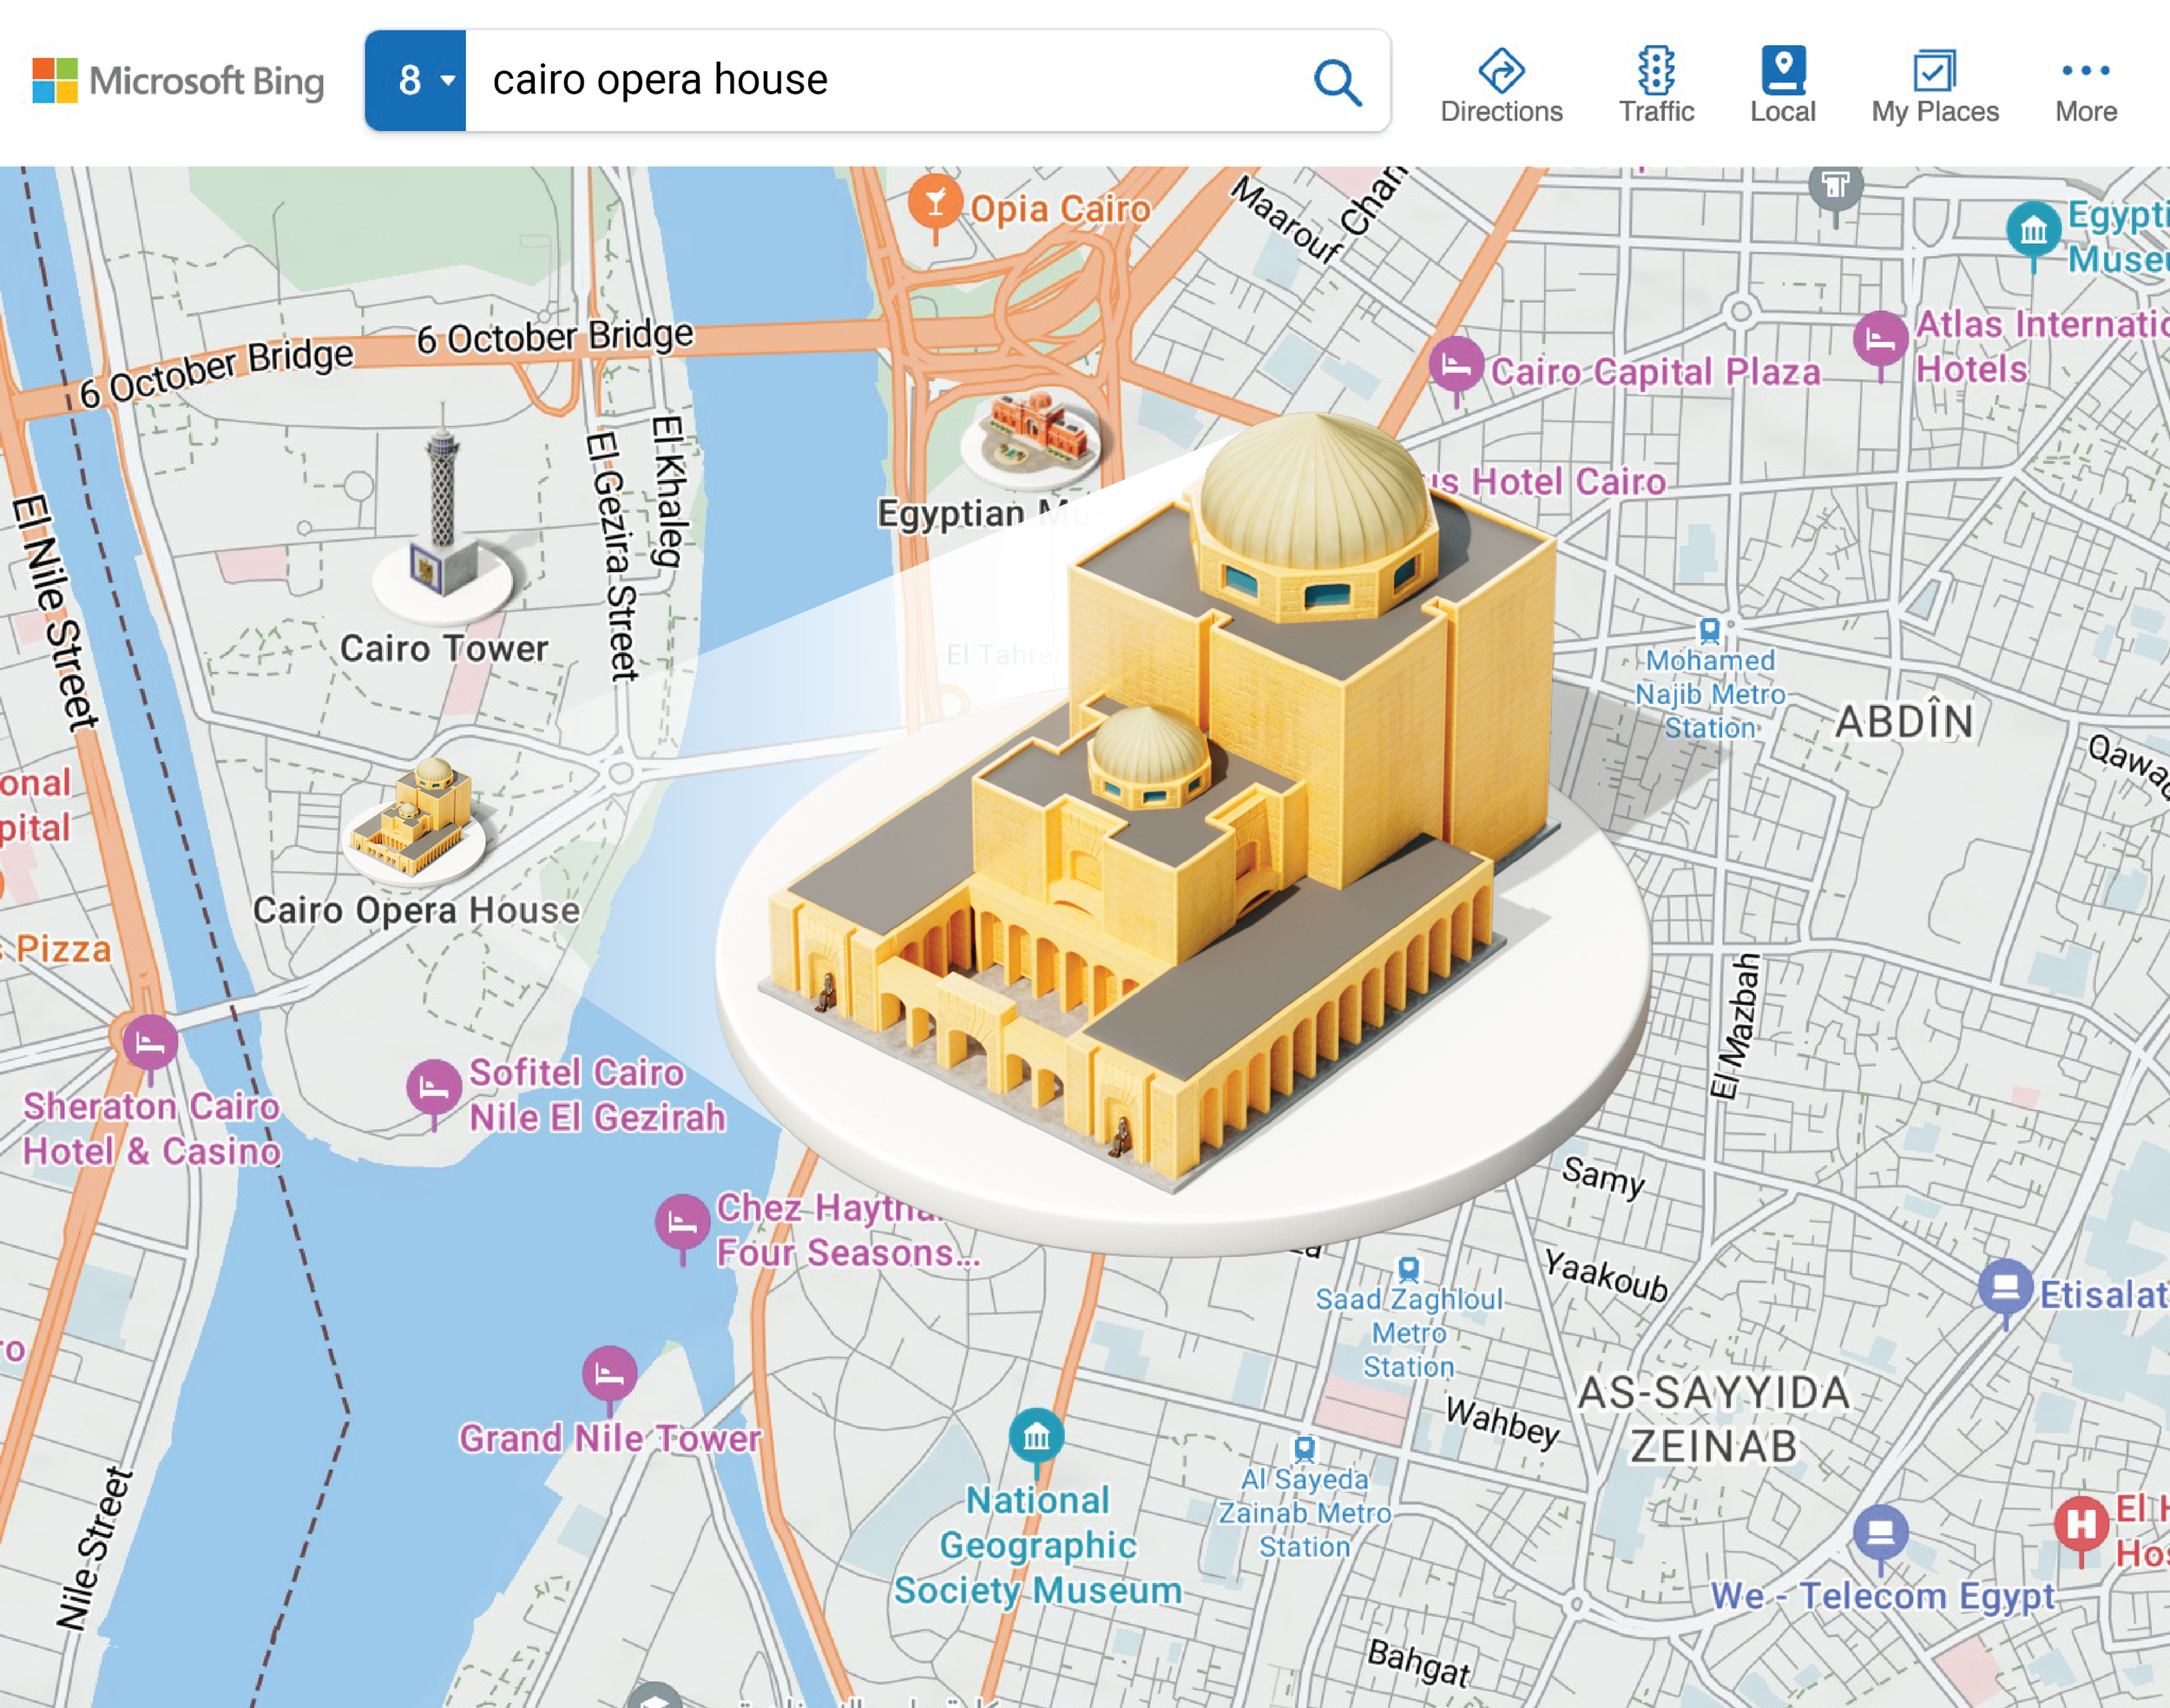The image size is (2170, 1708).
Task: Open My Places
Action: pyautogui.click(x=1934, y=85)
